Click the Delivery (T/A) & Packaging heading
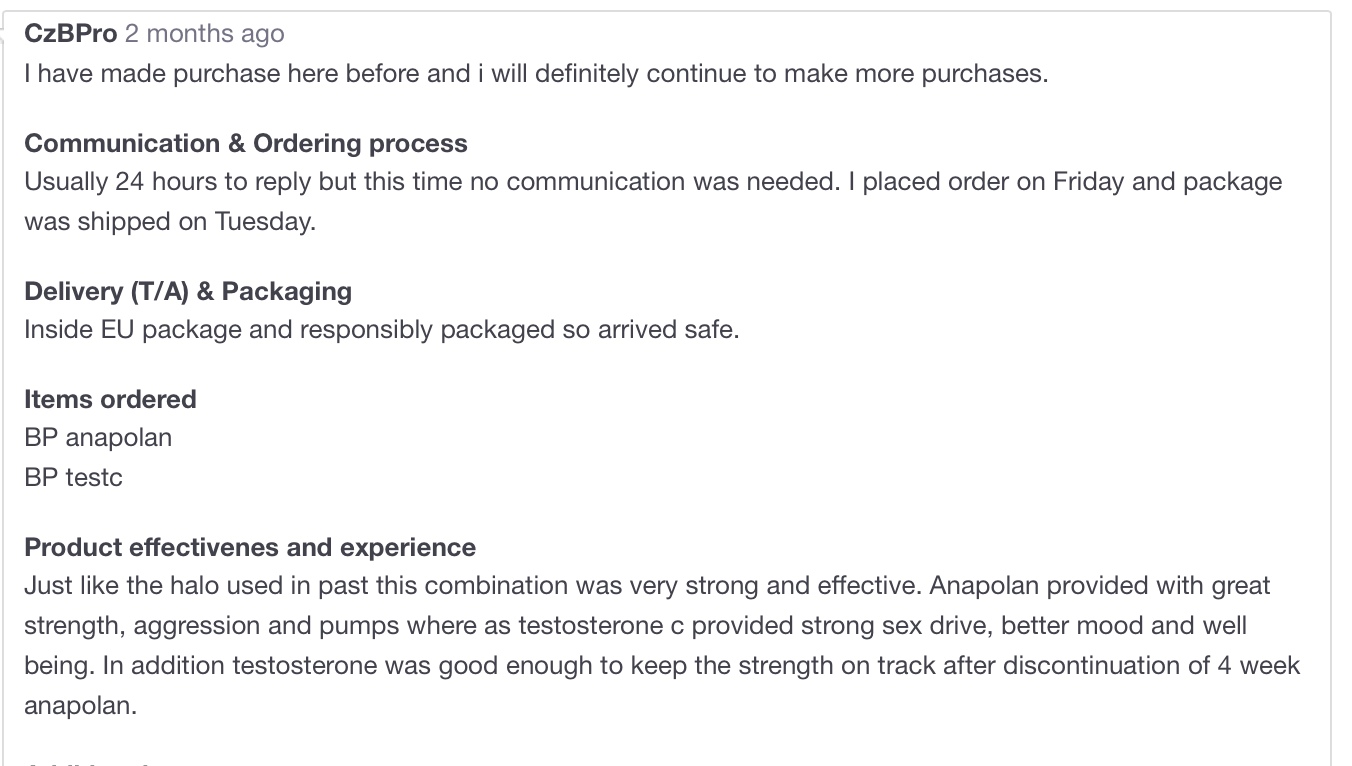This screenshot has width=1352, height=766. tap(188, 292)
